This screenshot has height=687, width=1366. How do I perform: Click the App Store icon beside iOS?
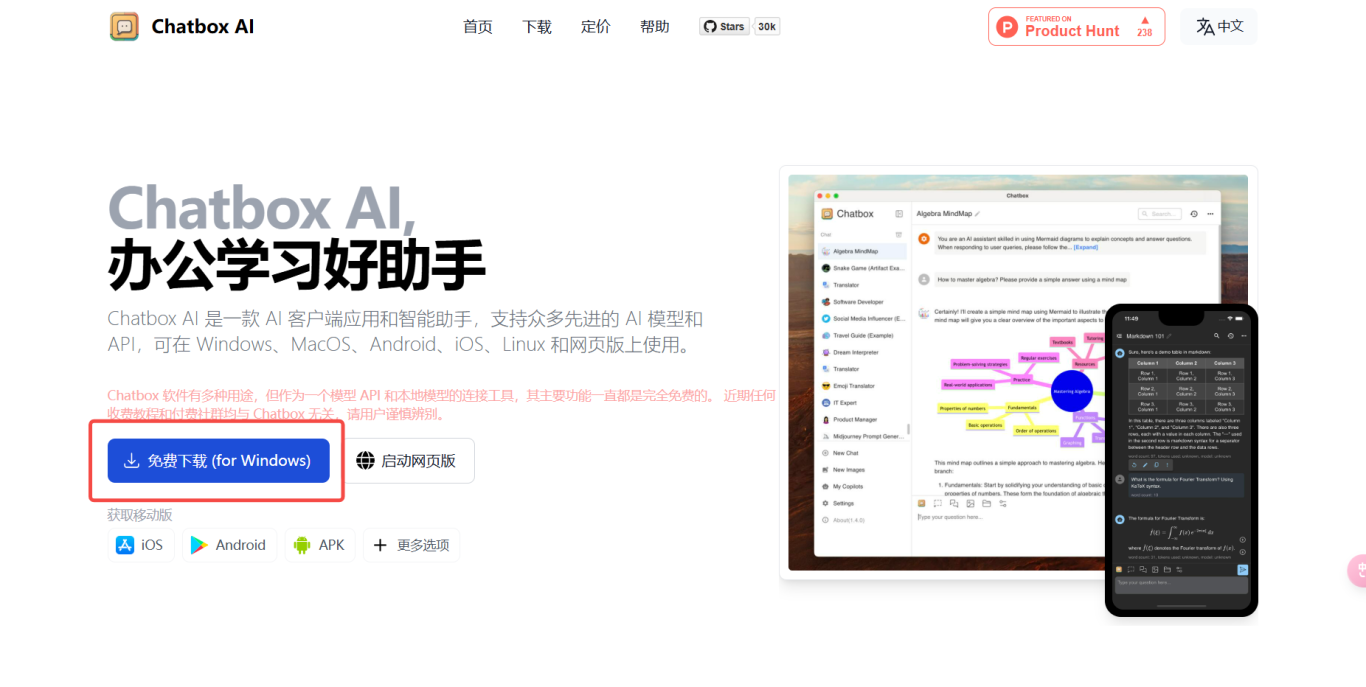(x=125, y=545)
